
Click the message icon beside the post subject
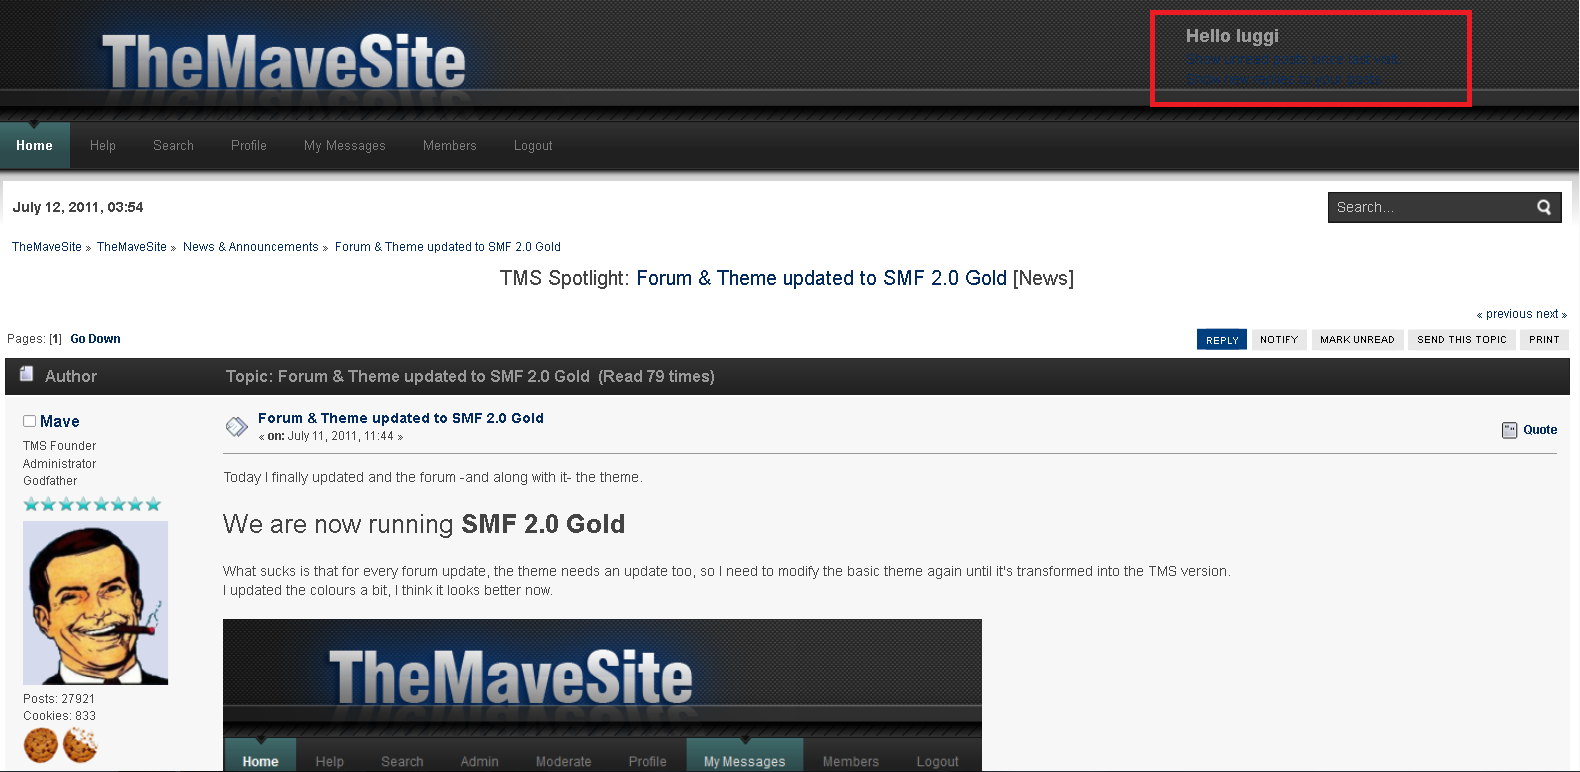pos(237,427)
